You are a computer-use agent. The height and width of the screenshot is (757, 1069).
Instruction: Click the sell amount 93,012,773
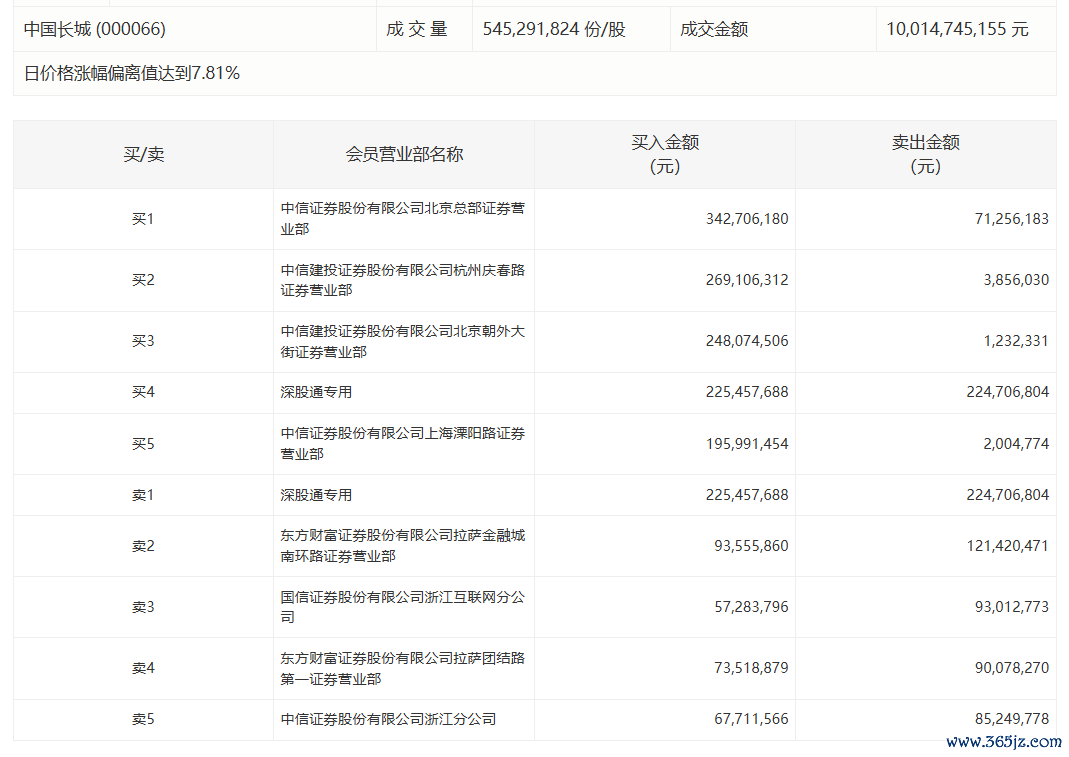coord(1012,607)
